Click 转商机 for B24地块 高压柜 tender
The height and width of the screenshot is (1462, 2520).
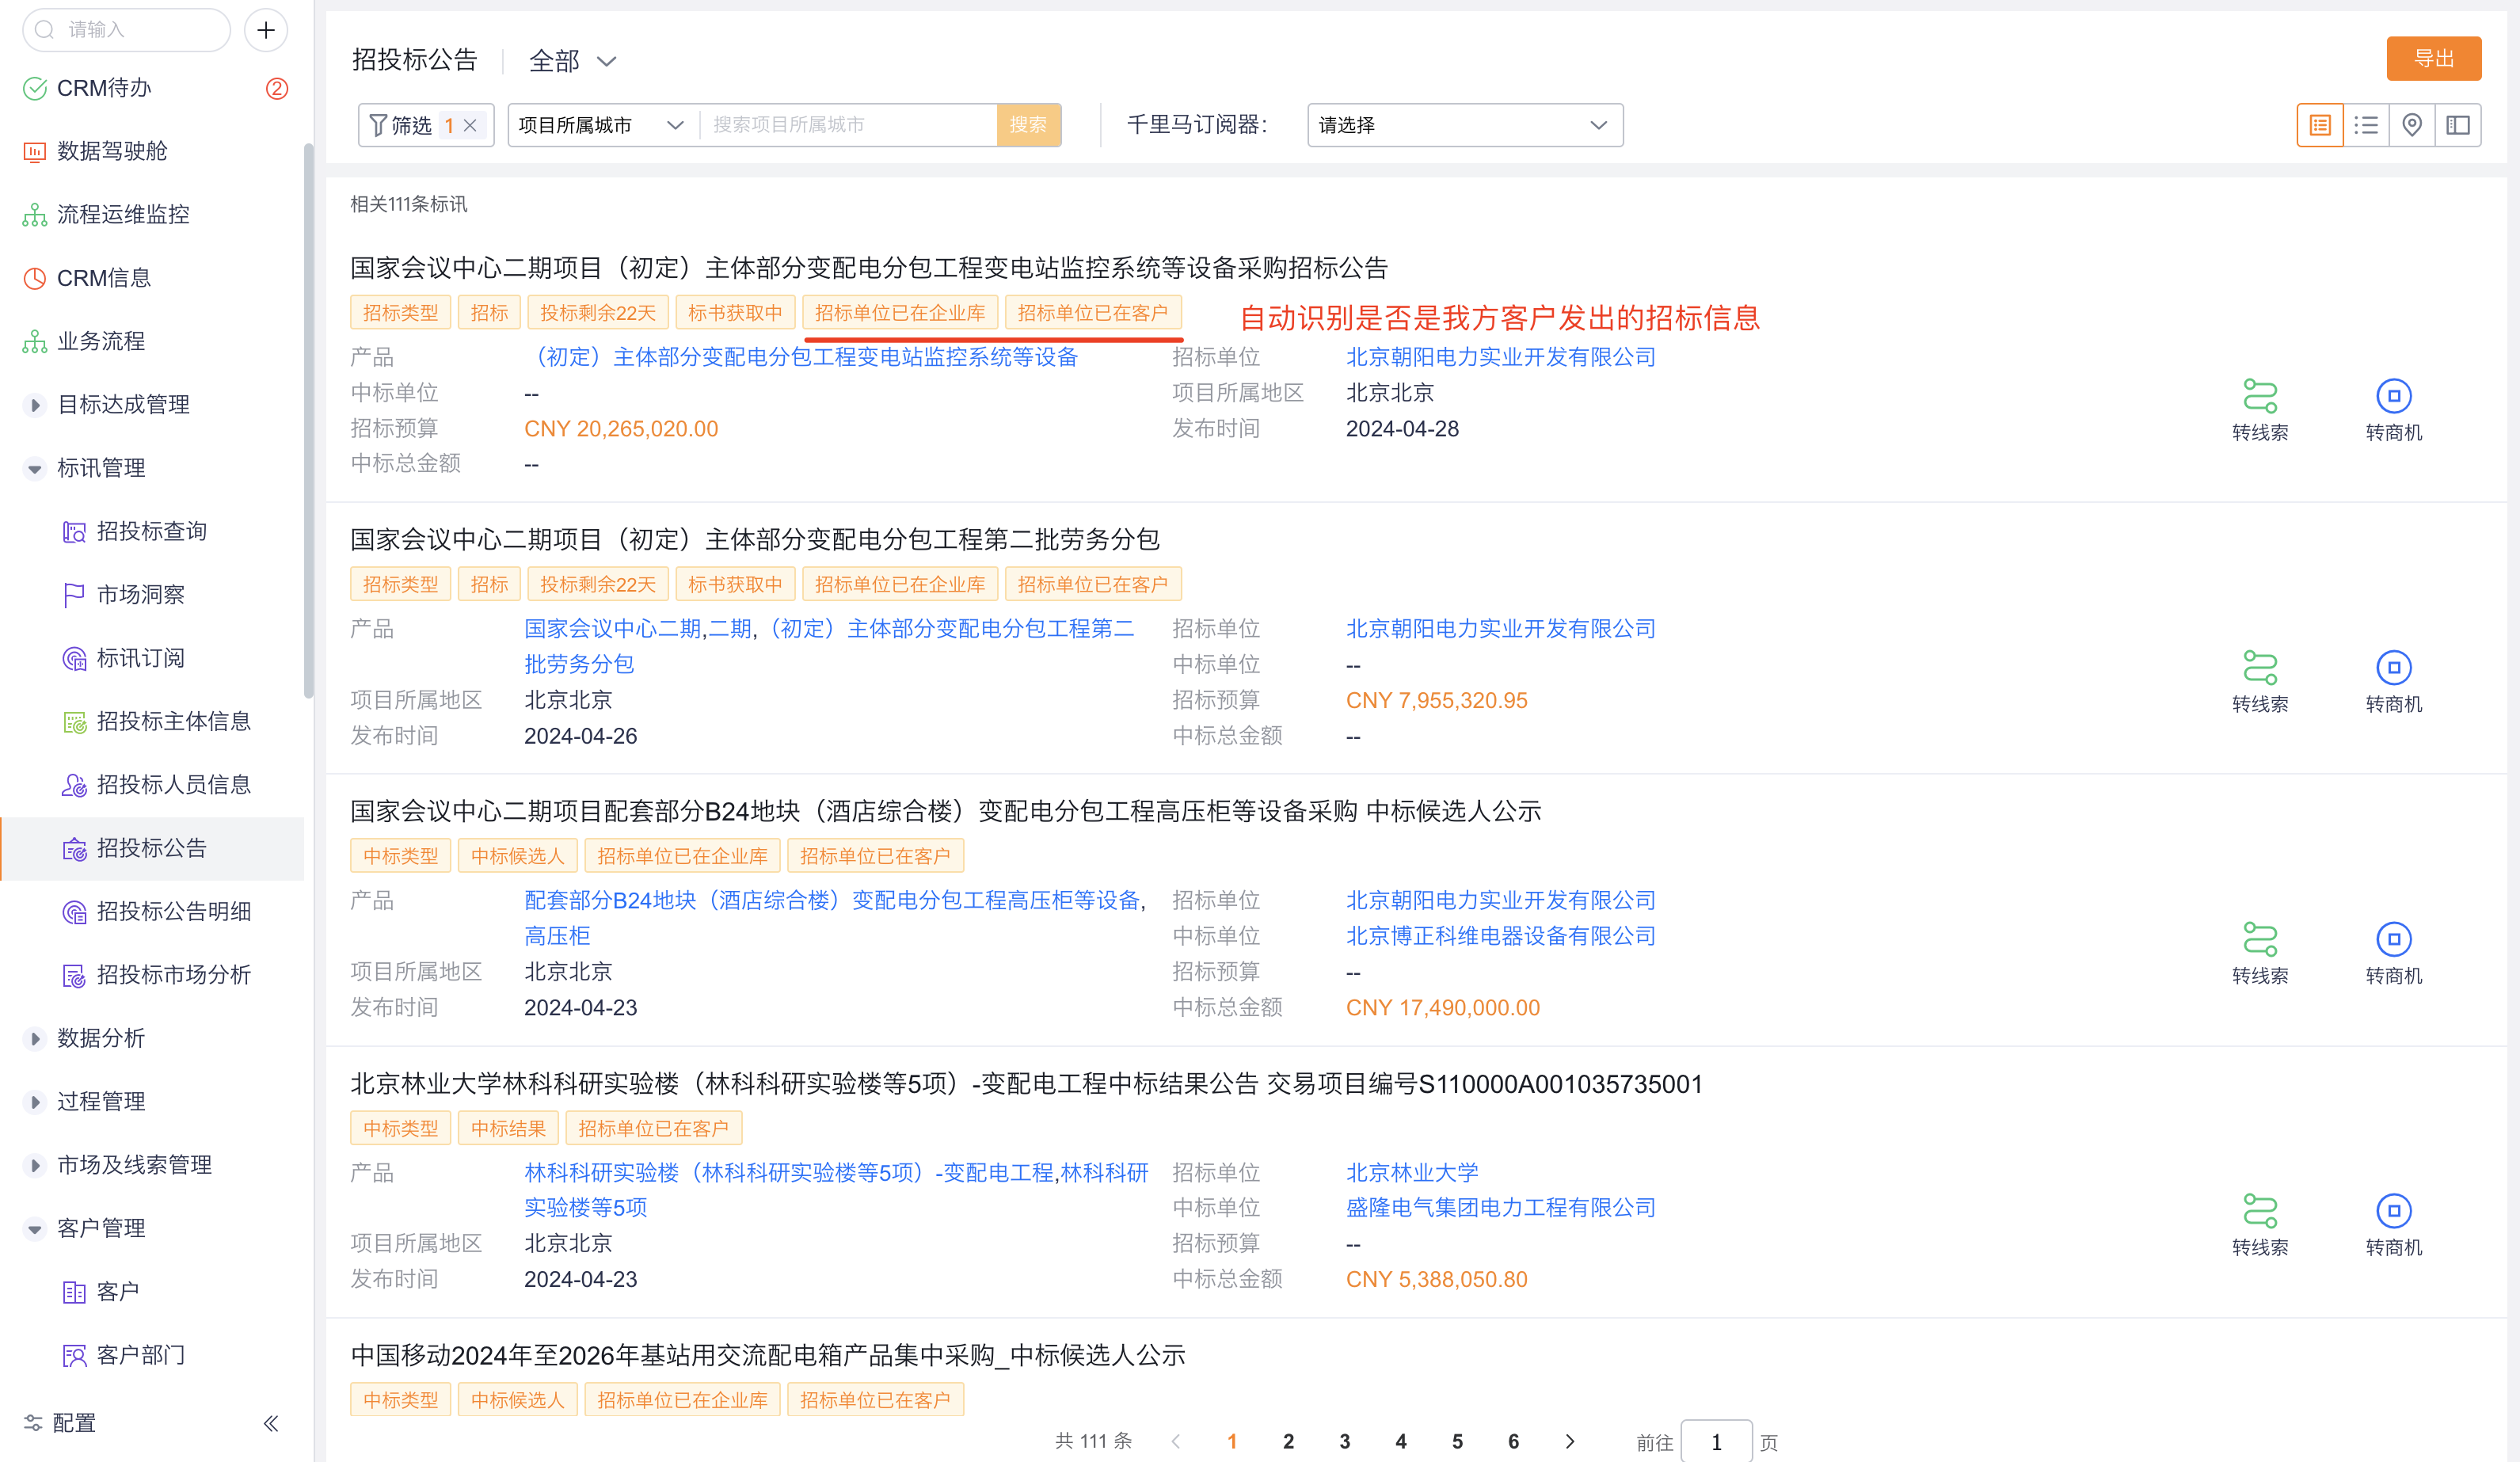2394,954
